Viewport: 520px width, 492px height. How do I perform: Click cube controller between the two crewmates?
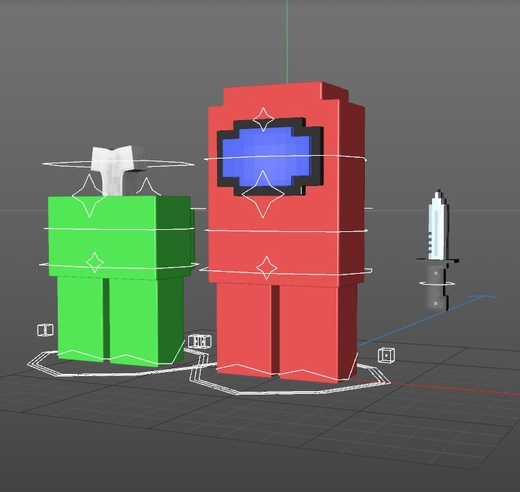(x=199, y=341)
